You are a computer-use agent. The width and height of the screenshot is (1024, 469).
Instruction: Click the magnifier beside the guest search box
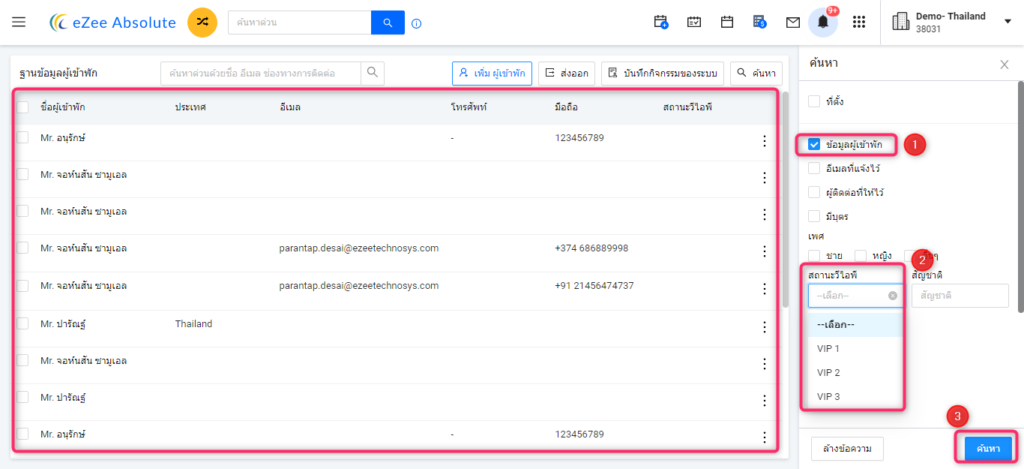[x=372, y=73]
